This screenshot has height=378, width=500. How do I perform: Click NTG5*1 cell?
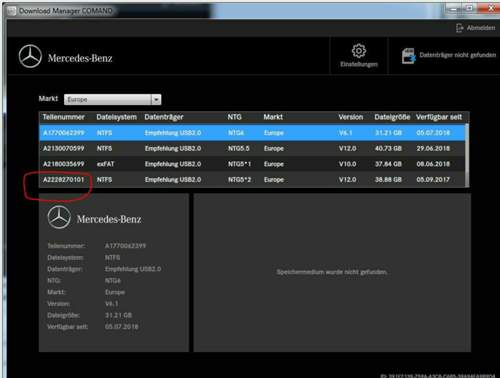coord(239,164)
